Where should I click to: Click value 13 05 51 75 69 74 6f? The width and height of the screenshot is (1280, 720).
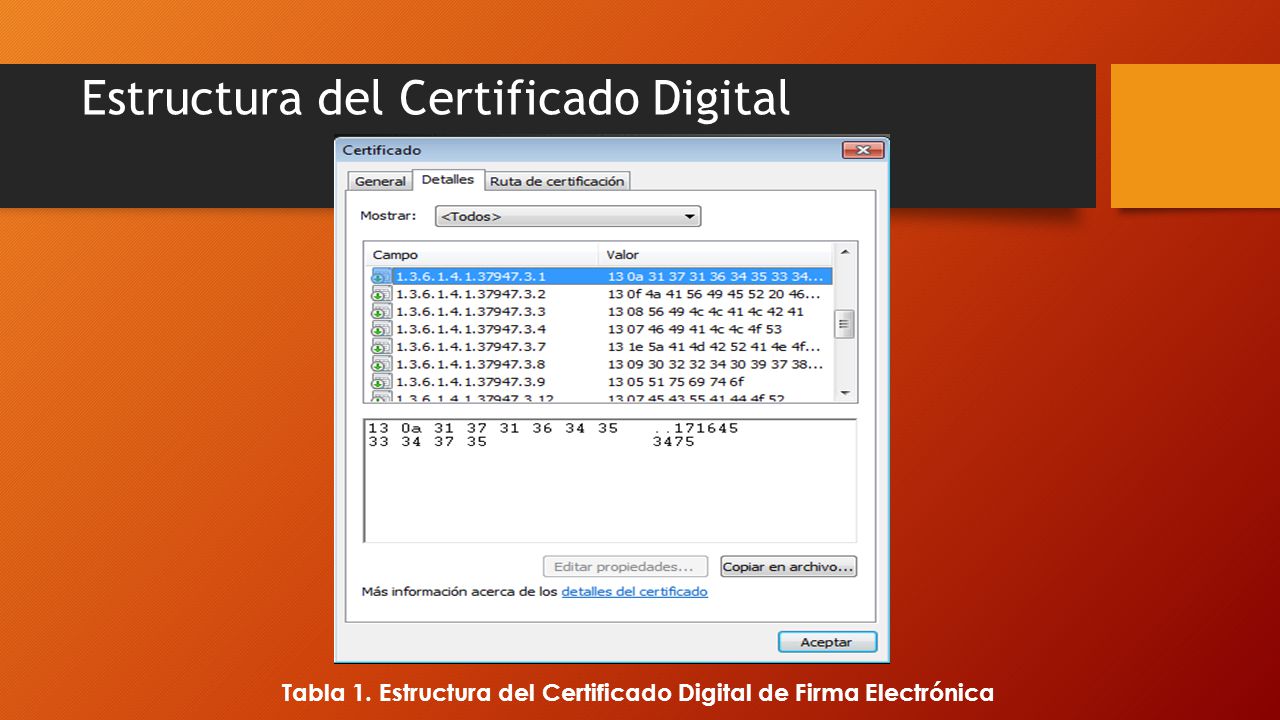(676, 382)
